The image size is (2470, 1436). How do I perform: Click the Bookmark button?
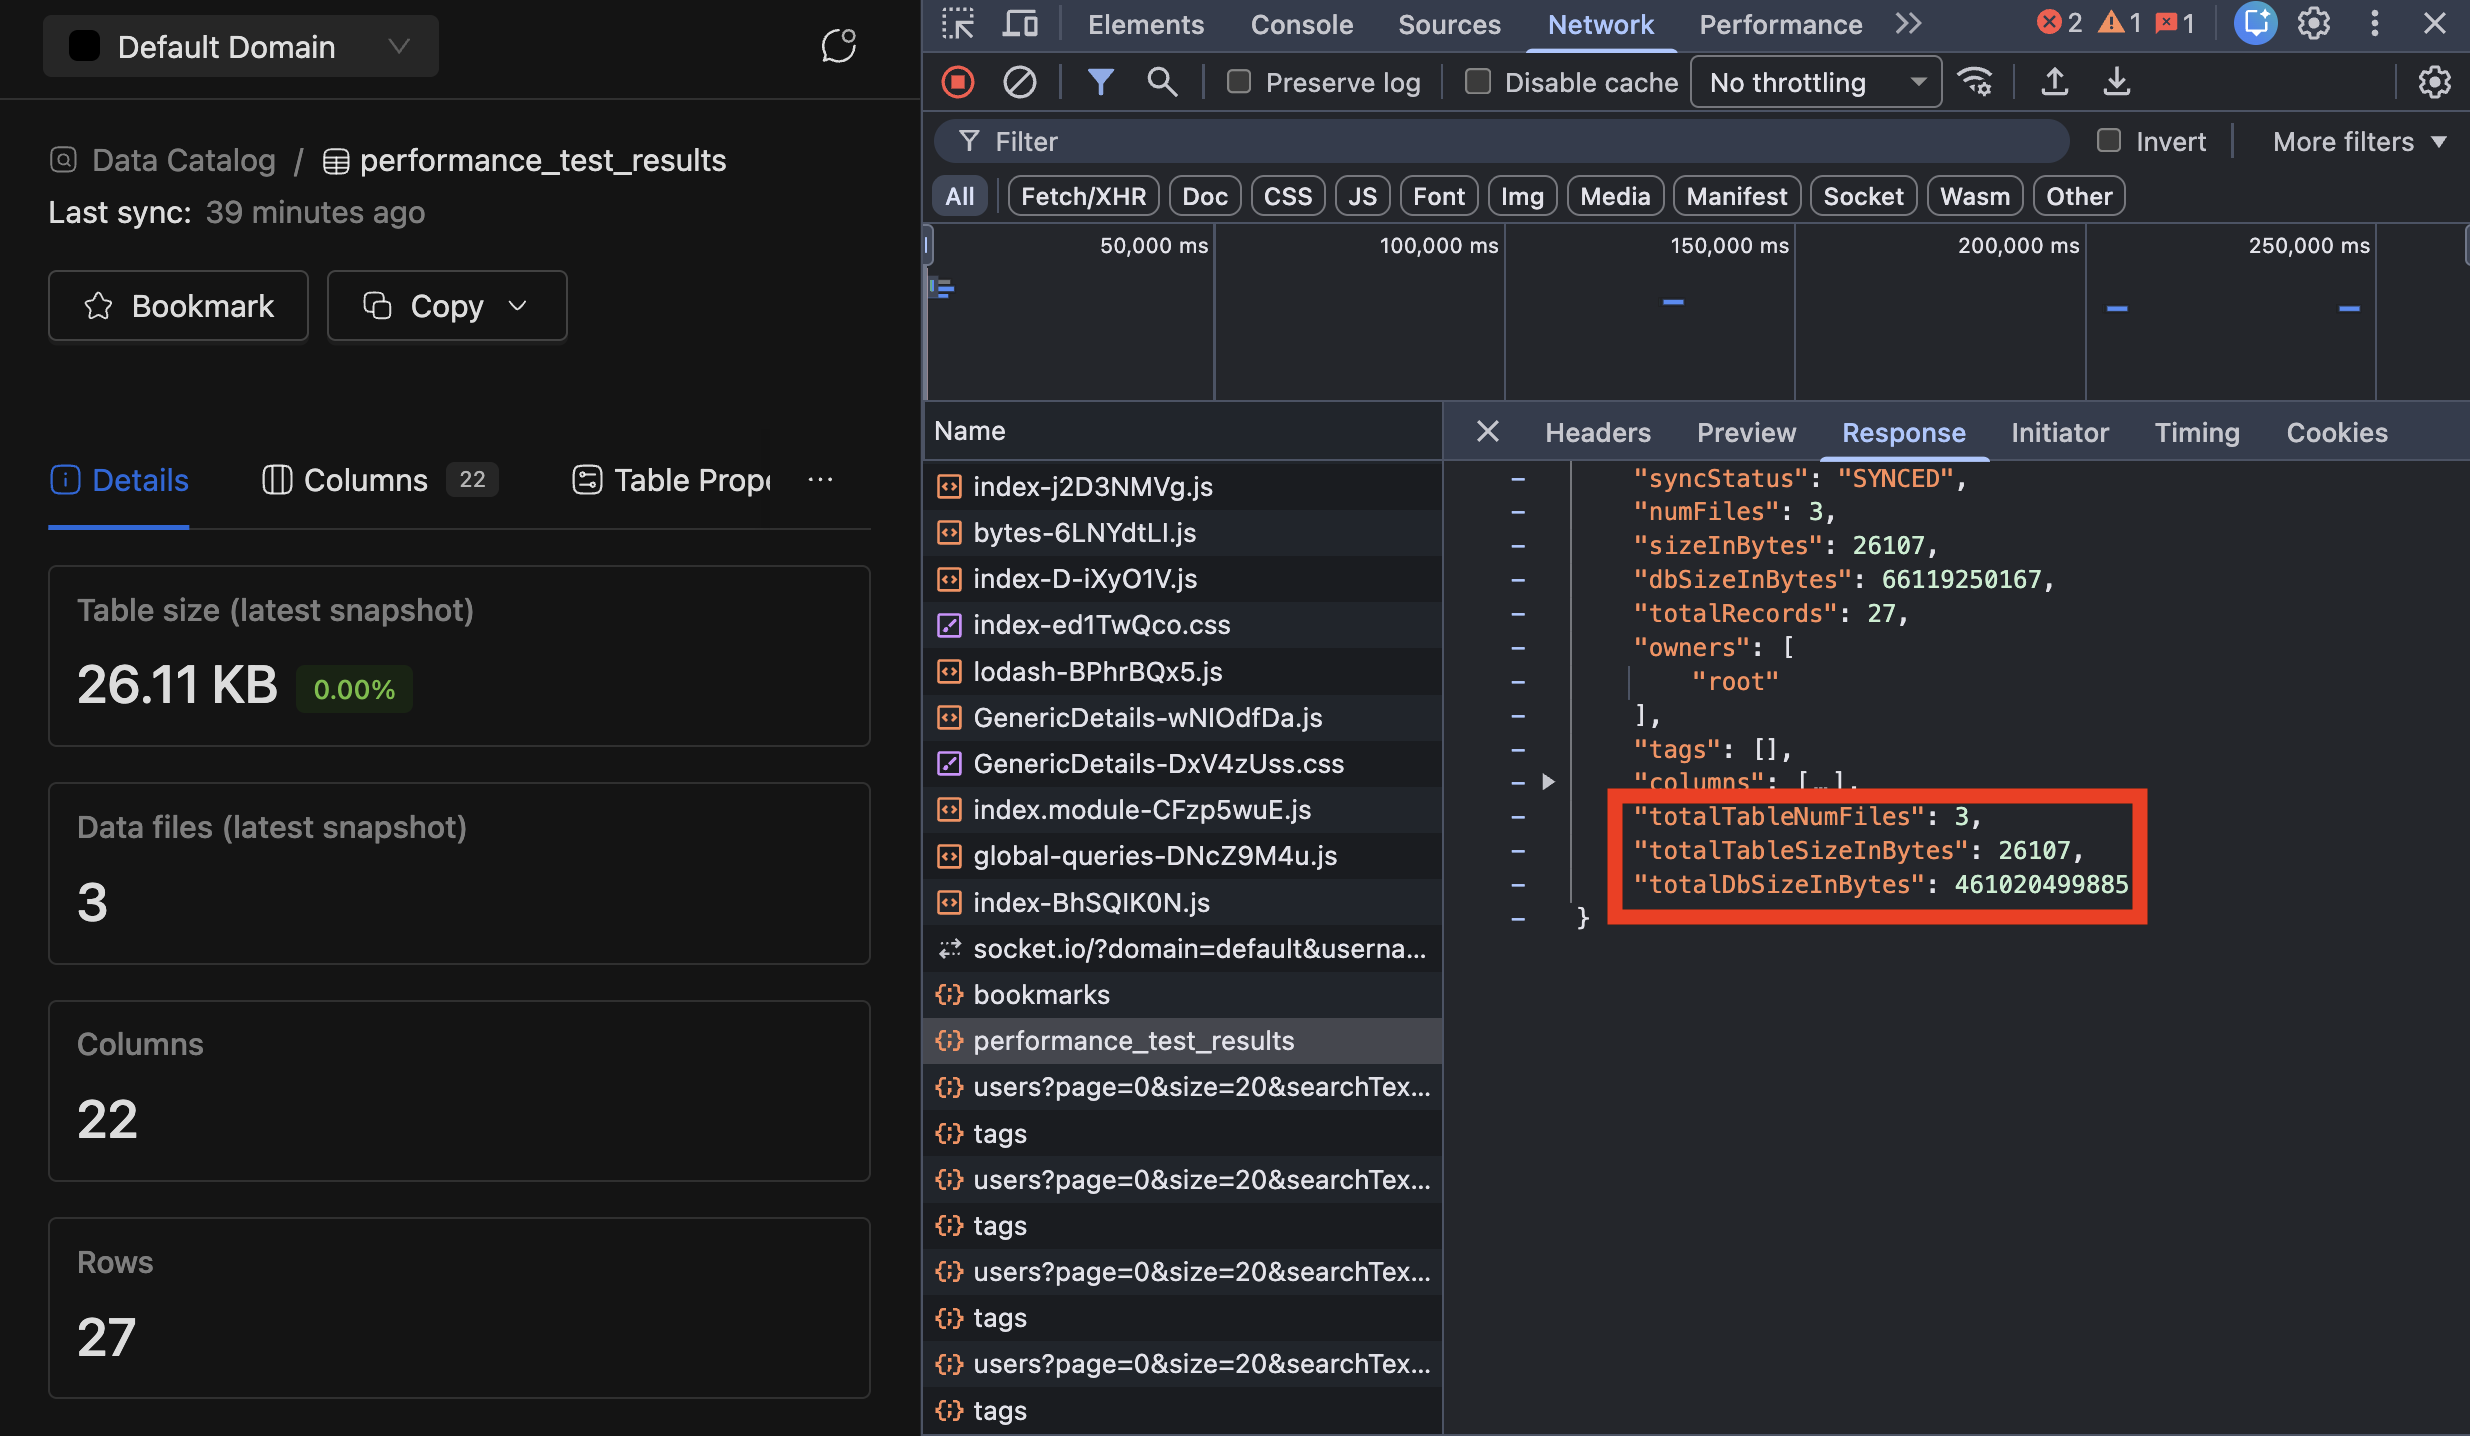(178, 306)
